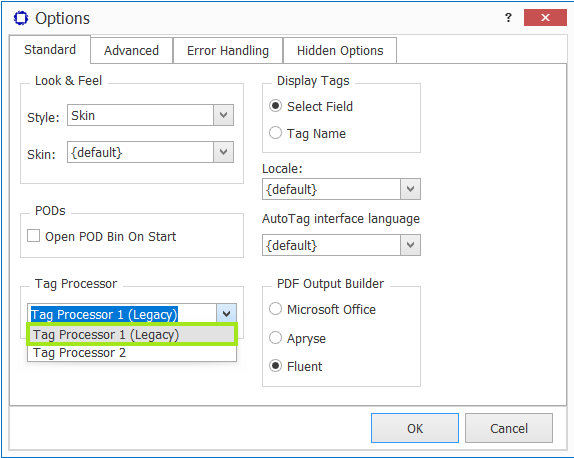Open the Error Handling tab

[228, 51]
